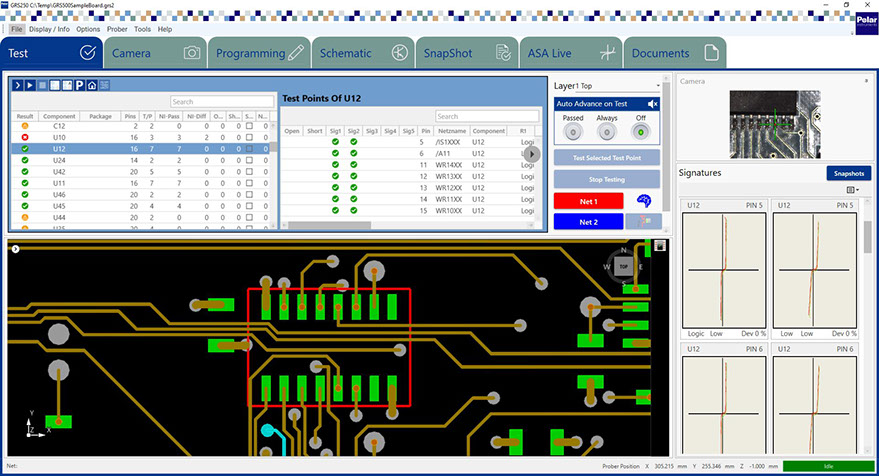879x476 pixels.
Task: Open the signatures layout dropdown under Snapshots
Action: point(852,189)
